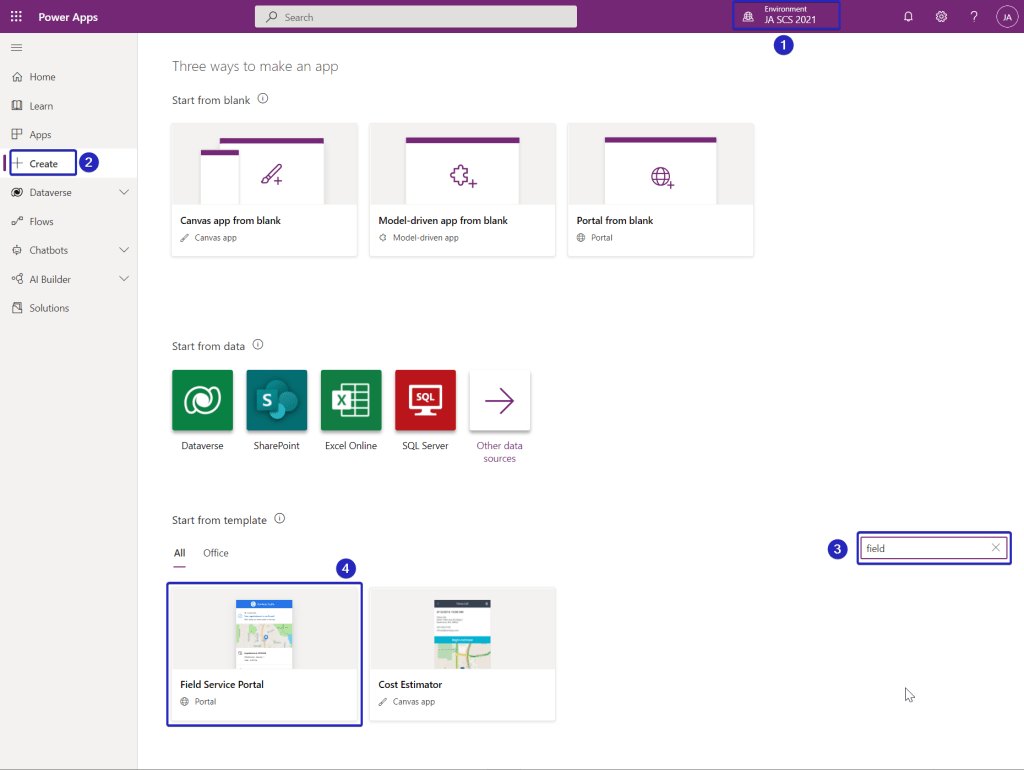Go to Solutions in the sidebar

[x=49, y=308]
